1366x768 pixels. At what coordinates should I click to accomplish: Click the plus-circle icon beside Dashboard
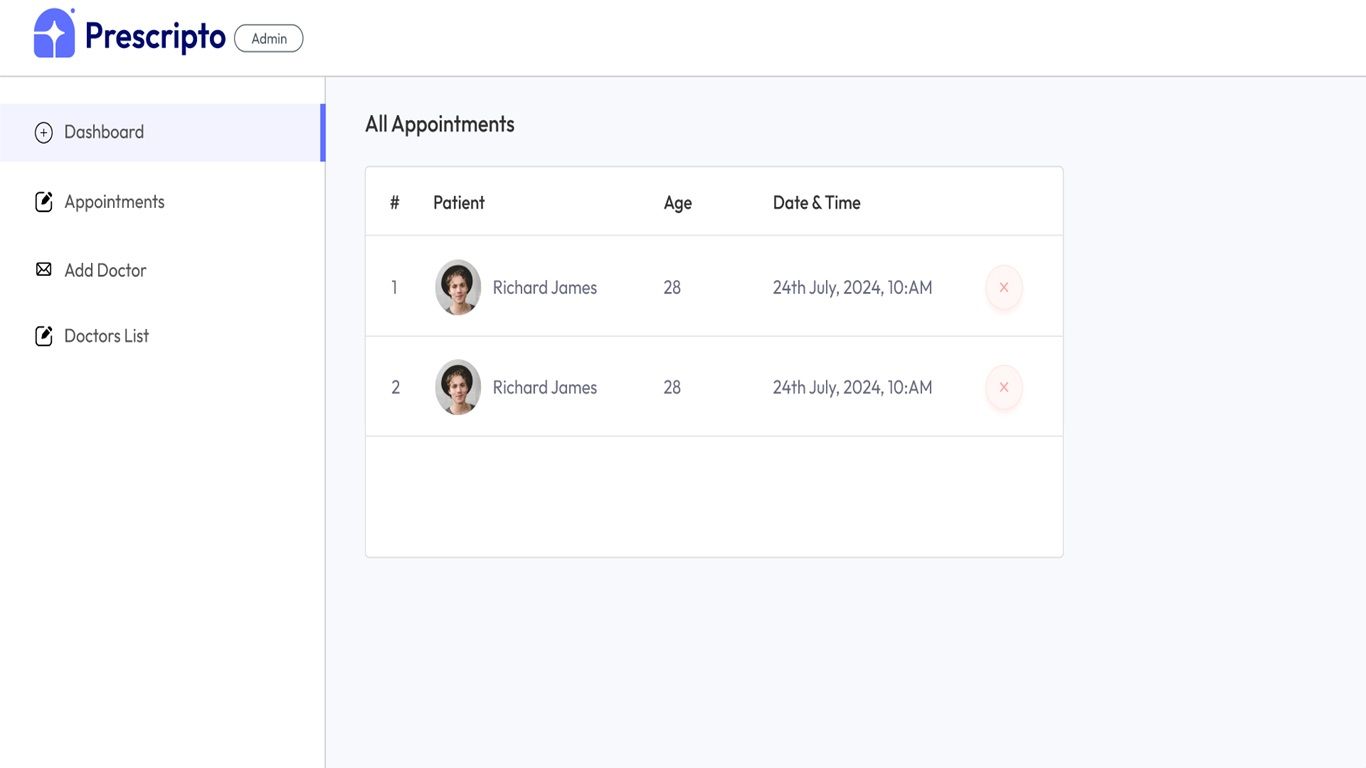[x=44, y=133]
